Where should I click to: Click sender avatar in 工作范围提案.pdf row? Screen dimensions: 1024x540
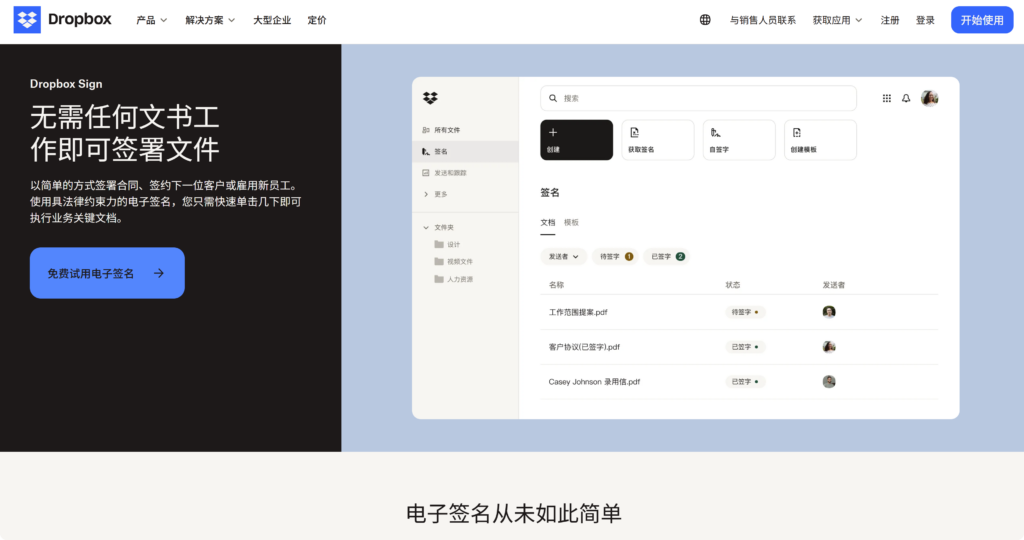coord(829,311)
